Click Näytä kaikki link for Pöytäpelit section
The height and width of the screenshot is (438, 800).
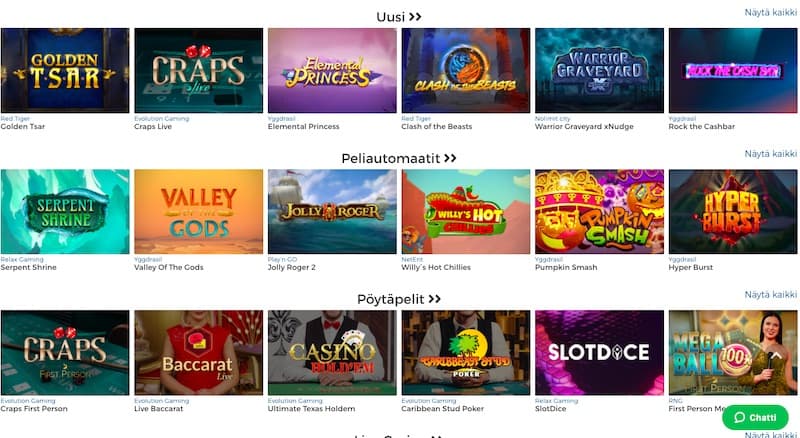pos(770,295)
